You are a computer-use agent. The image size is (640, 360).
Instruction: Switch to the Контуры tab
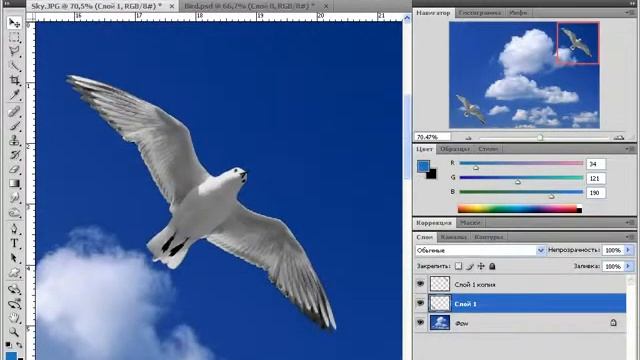[x=489, y=237]
